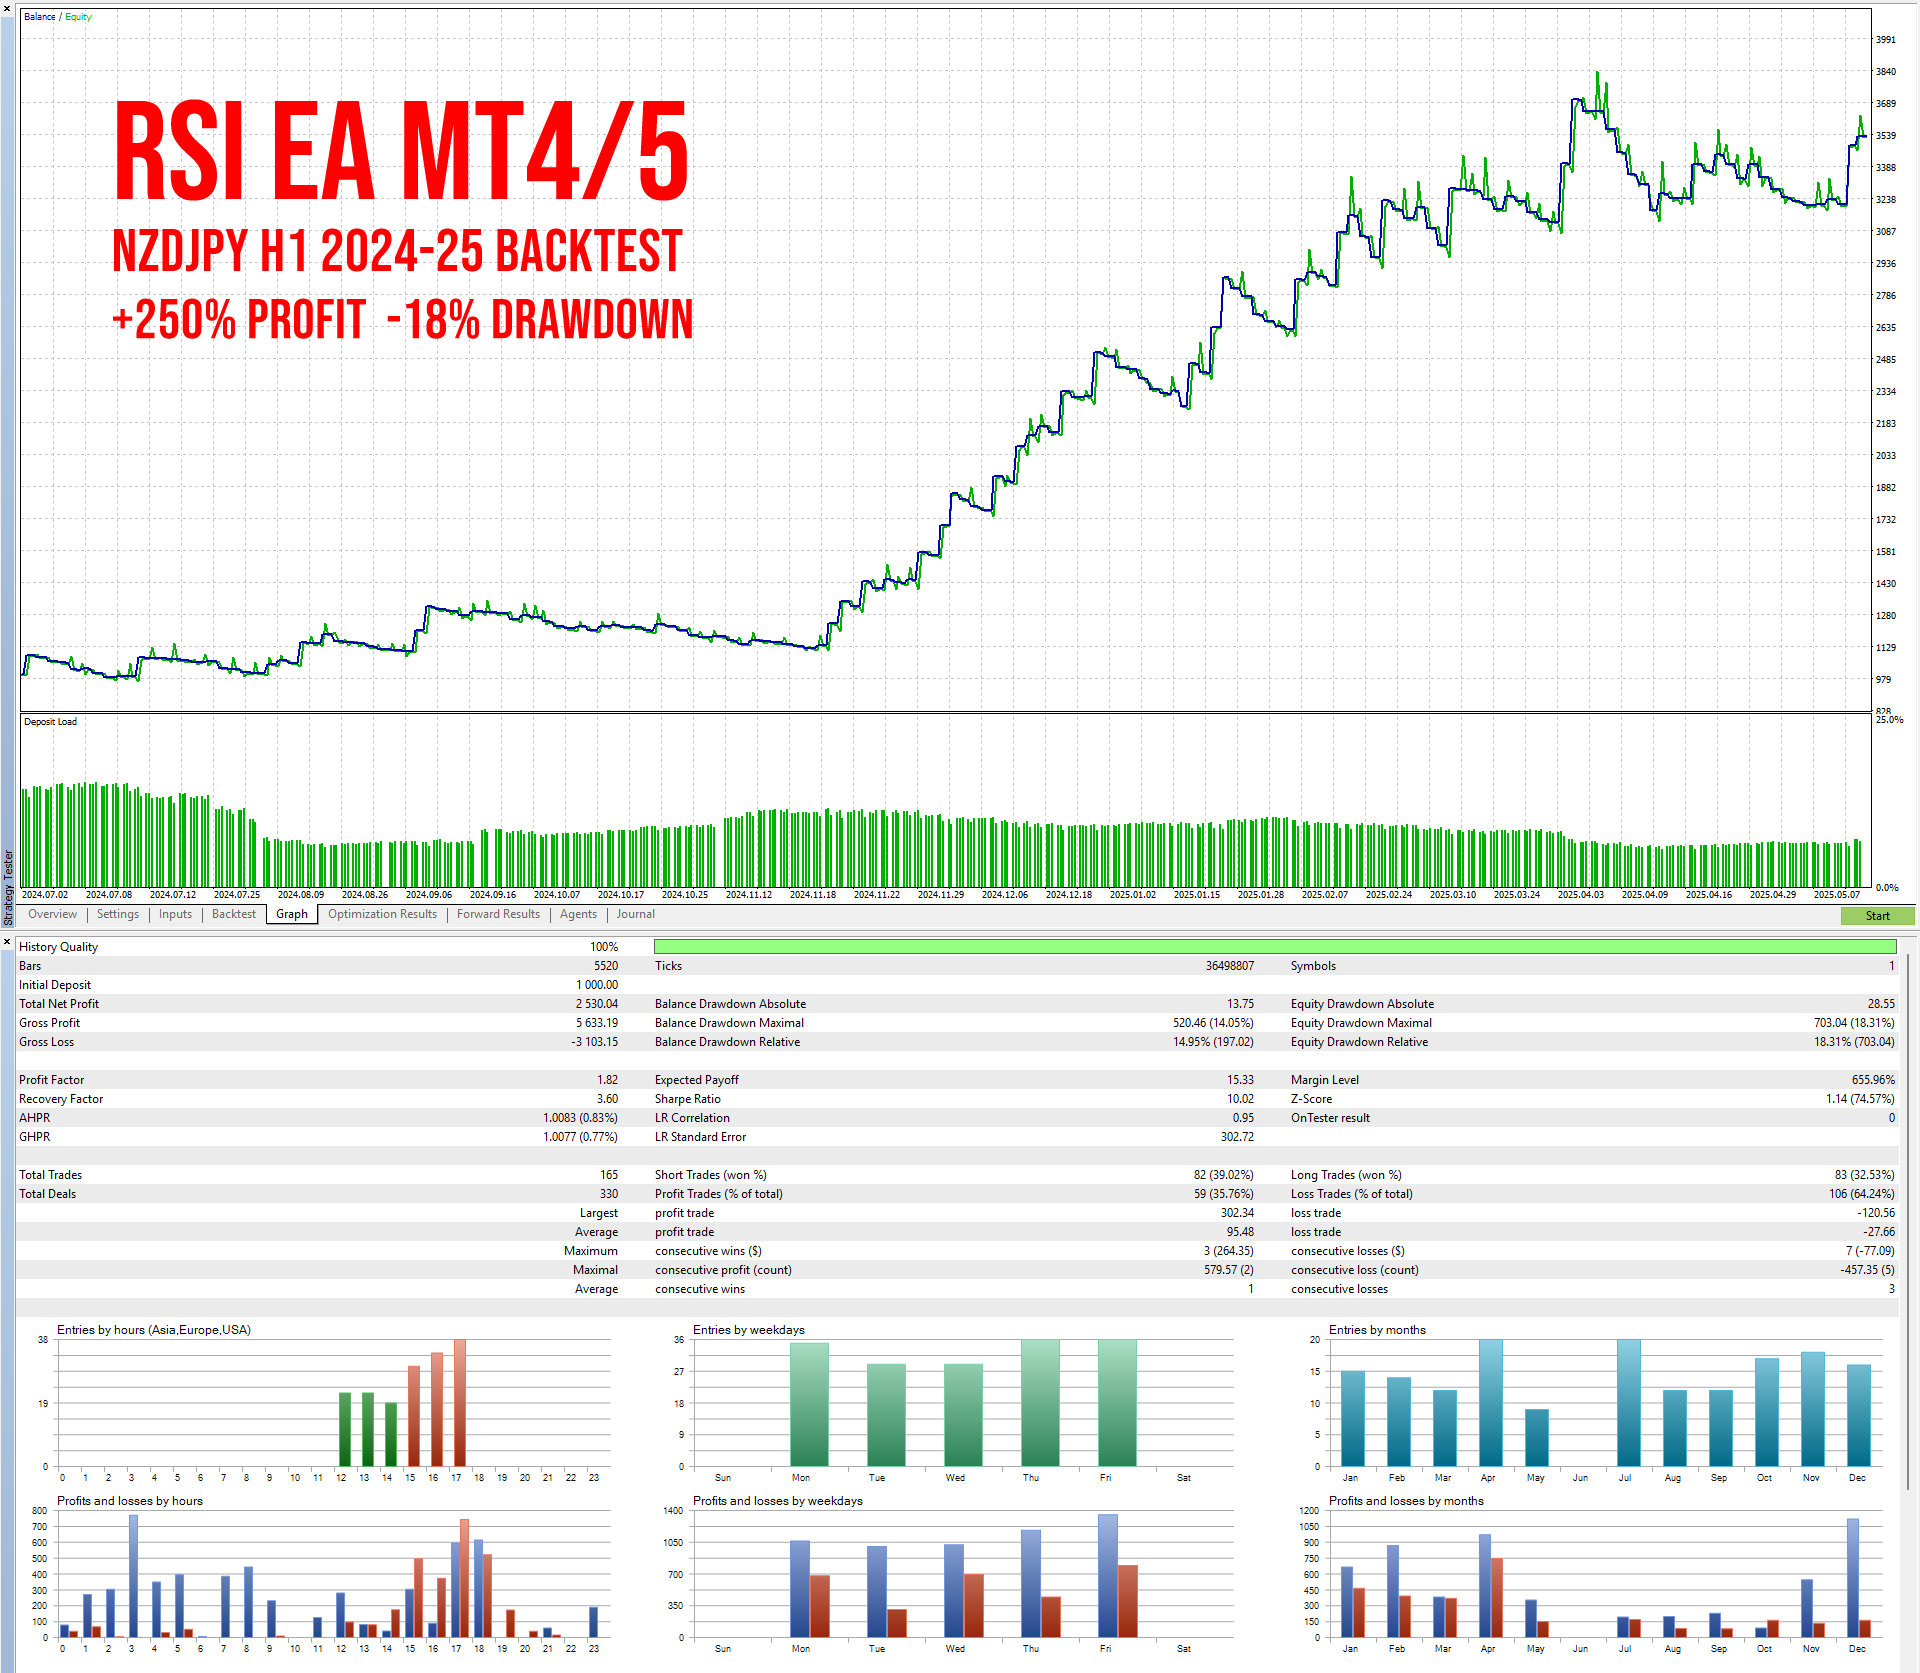This screenshot has width=1920, height=1673.
Task: Switch to the Backtest tab
Action: (234, 914)
